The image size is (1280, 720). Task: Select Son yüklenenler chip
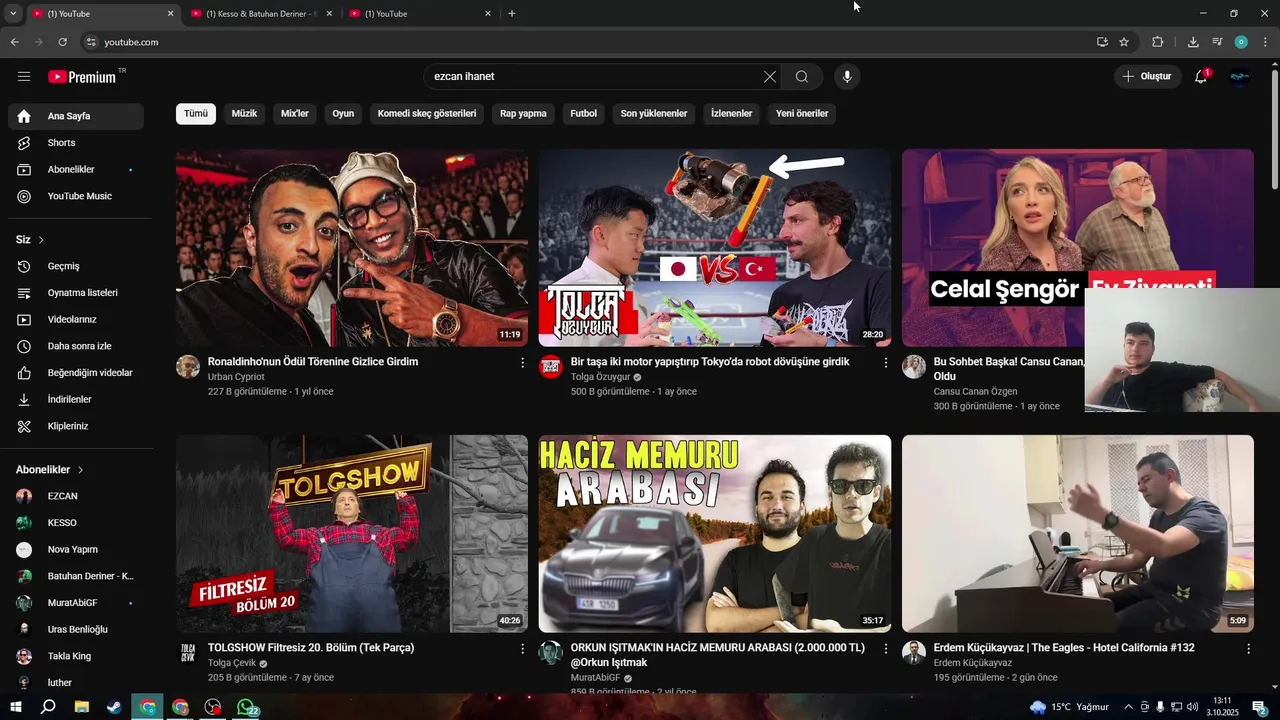tap(654, 114)
